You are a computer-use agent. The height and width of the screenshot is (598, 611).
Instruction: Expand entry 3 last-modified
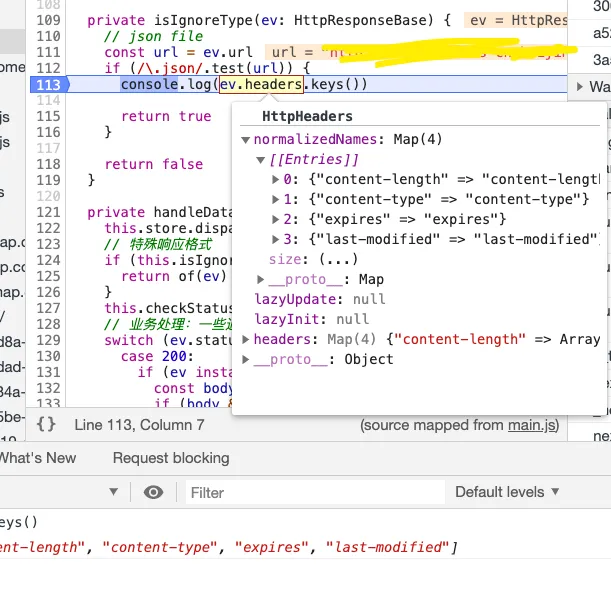pyautogui.click(x=275, y=239)
